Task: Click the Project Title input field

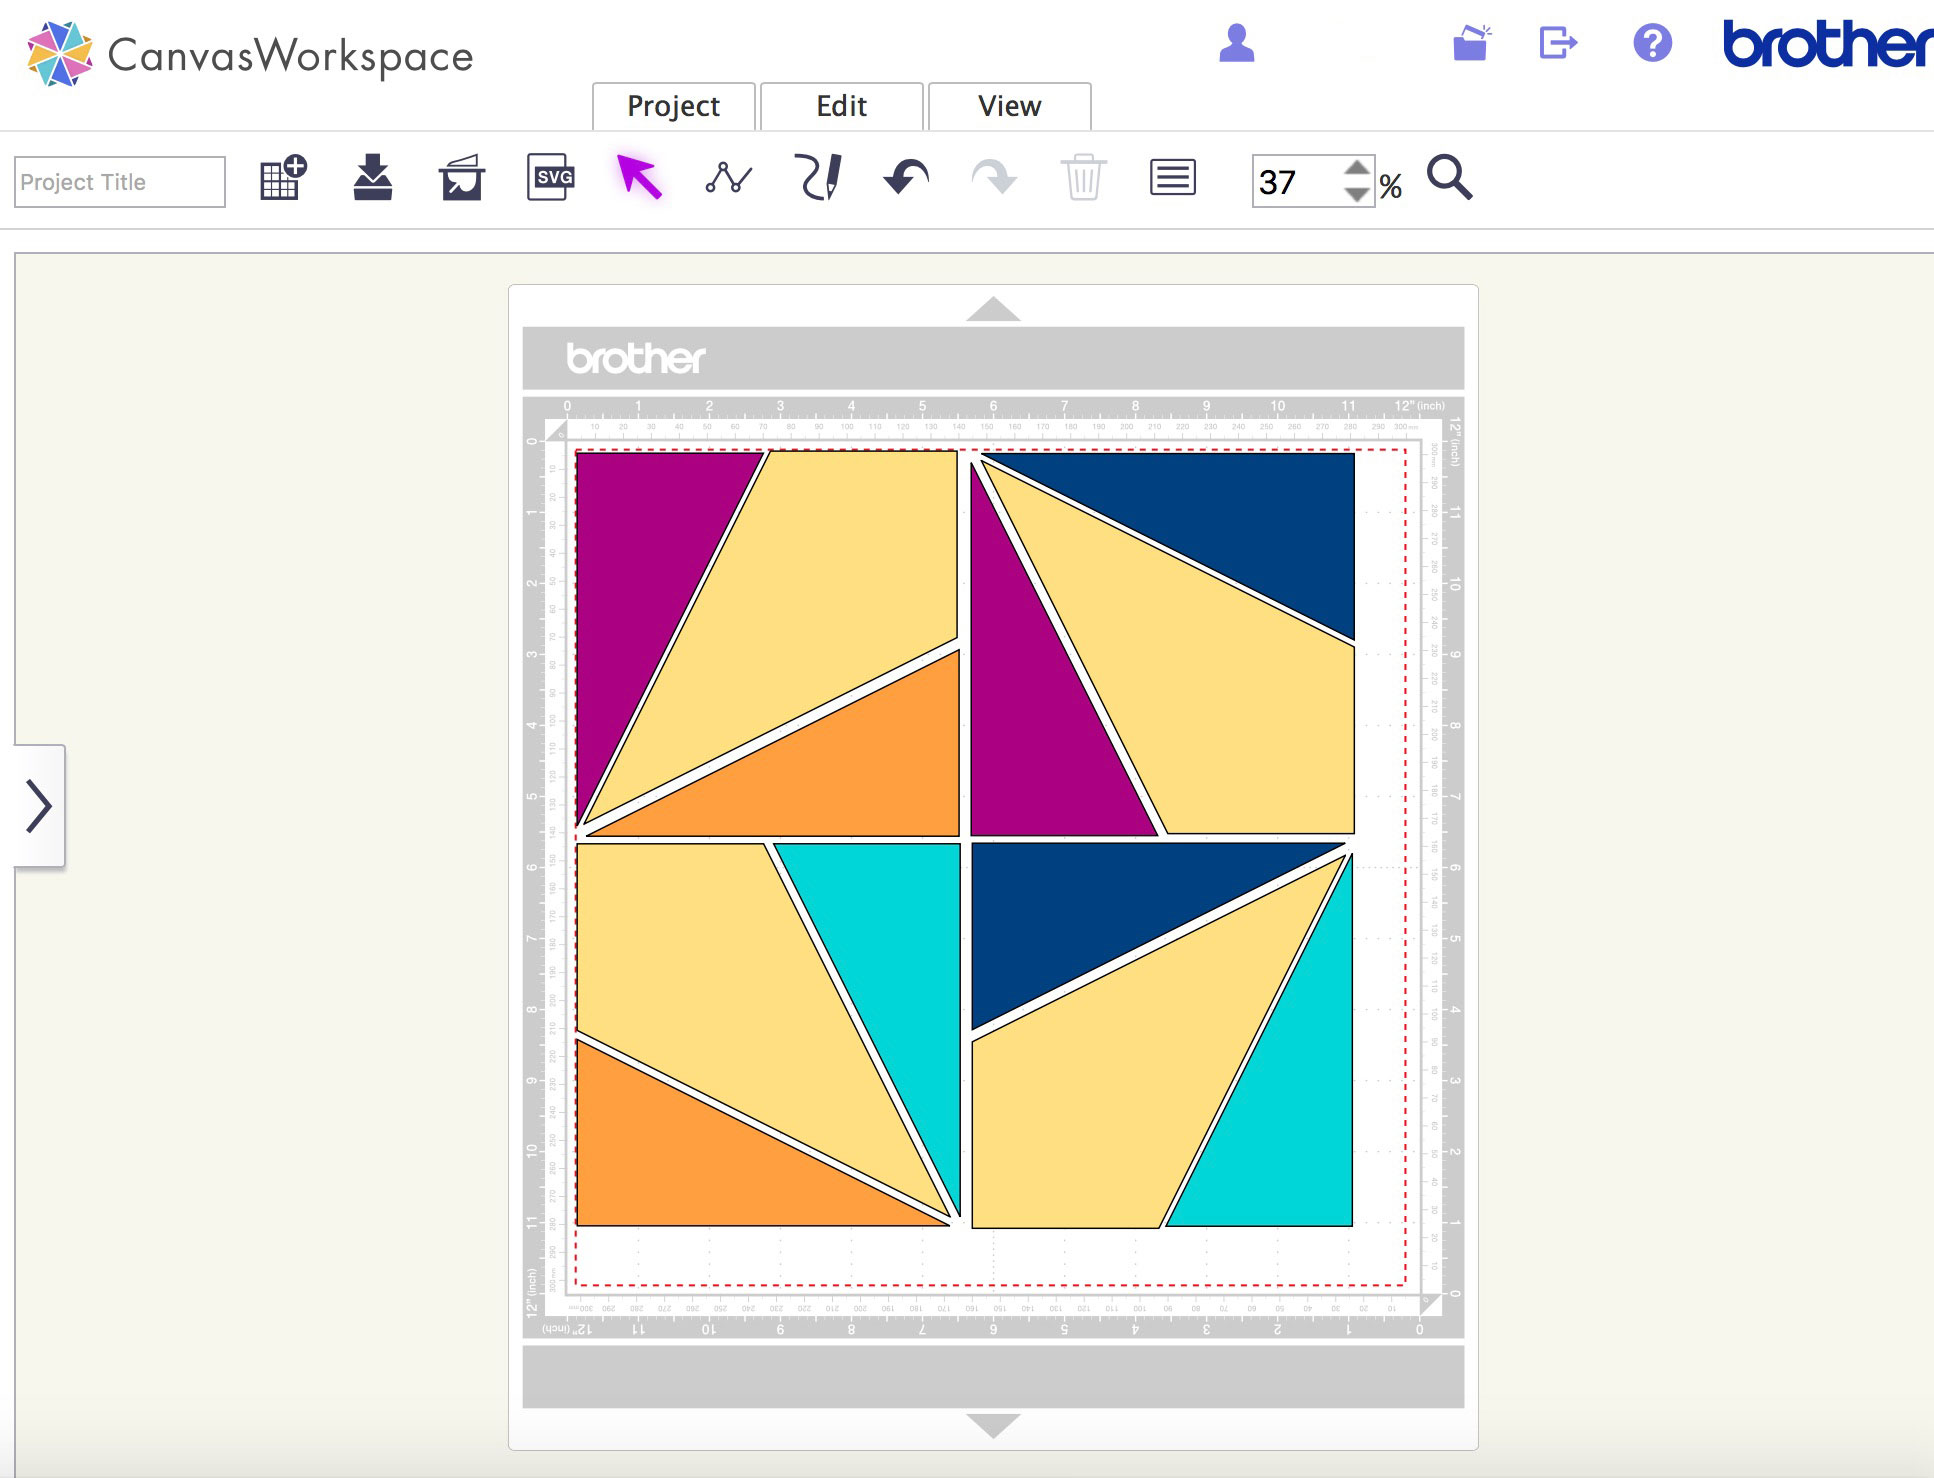Action: point(120,182)
